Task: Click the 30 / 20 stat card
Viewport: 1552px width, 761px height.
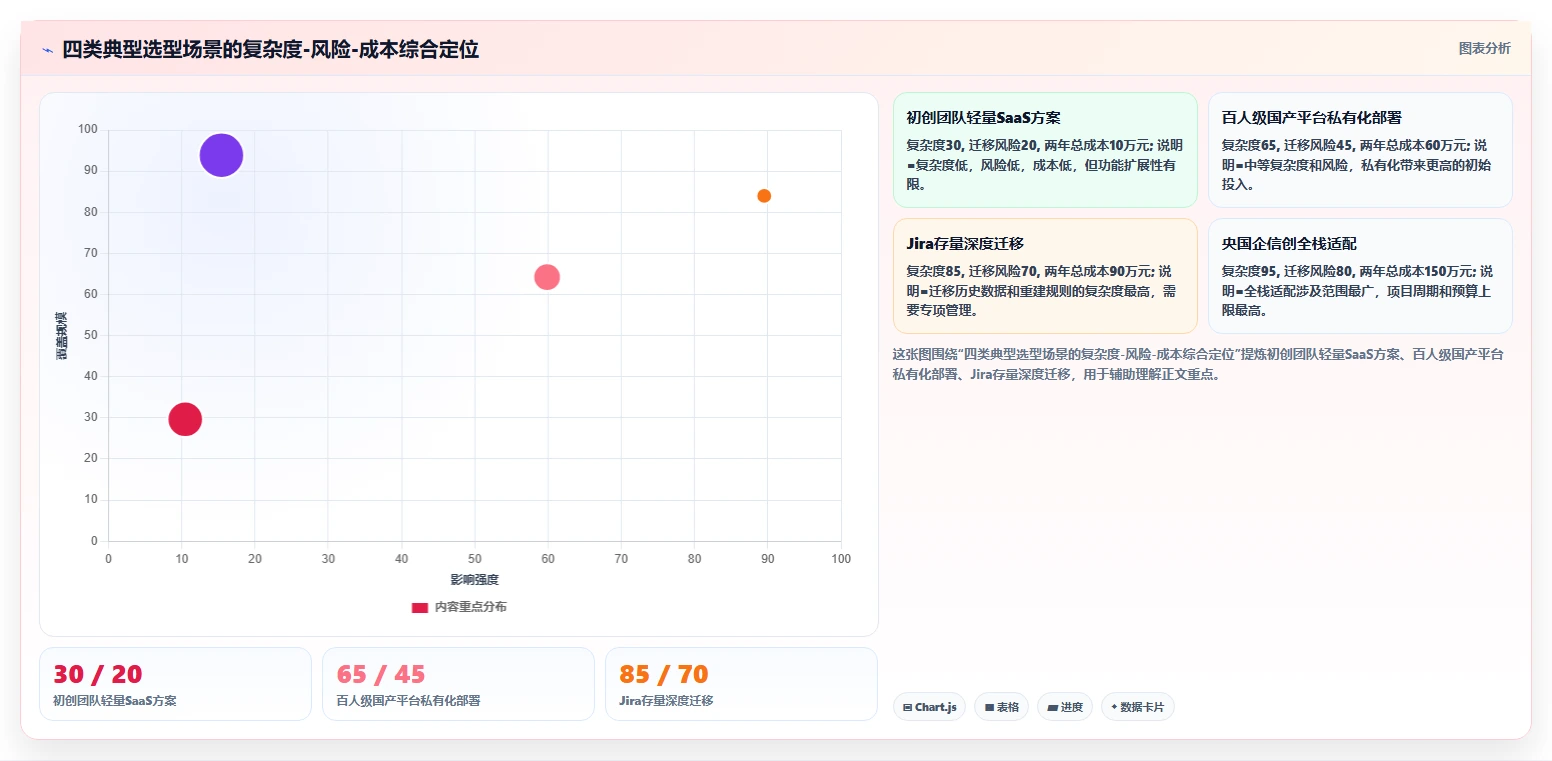Action: [x=175, y=684]
